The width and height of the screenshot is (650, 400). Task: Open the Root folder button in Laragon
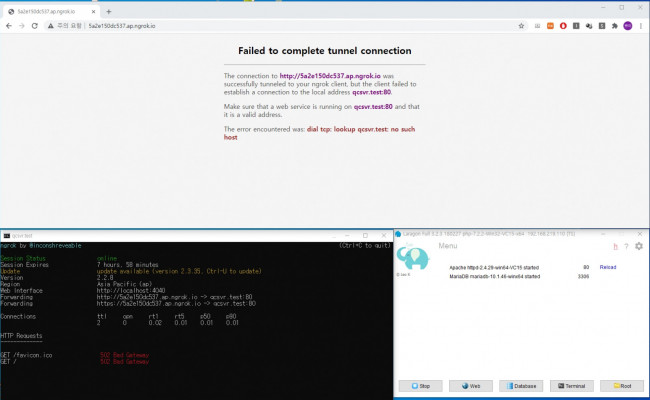pos(622,386)
